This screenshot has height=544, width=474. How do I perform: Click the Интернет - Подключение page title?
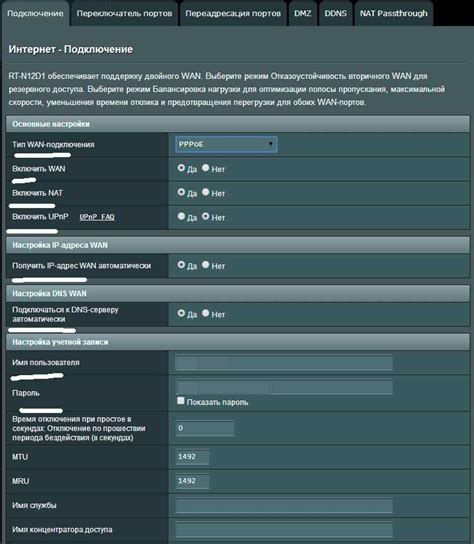pyautogui.click(x=70, y=49)
